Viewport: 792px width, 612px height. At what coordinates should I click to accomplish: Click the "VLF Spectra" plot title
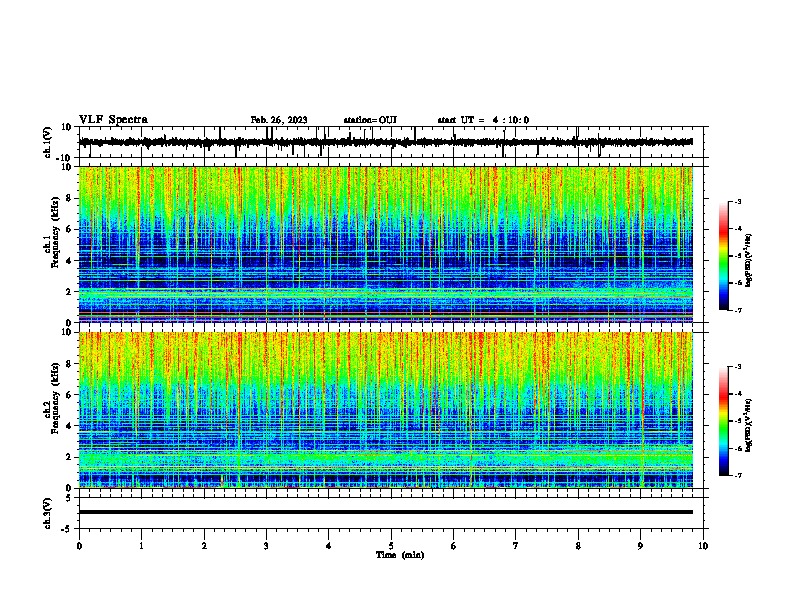113,120
